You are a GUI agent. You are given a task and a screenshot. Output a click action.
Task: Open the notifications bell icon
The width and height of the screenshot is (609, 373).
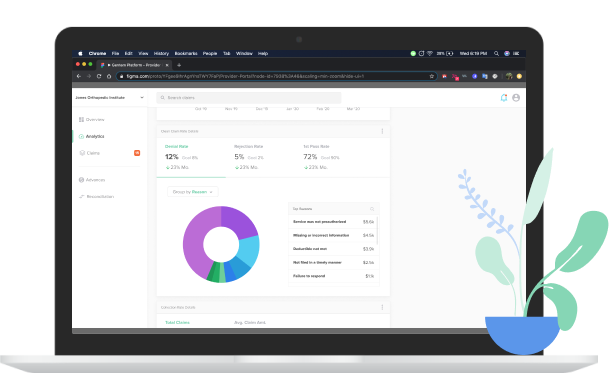coord(504,98)
